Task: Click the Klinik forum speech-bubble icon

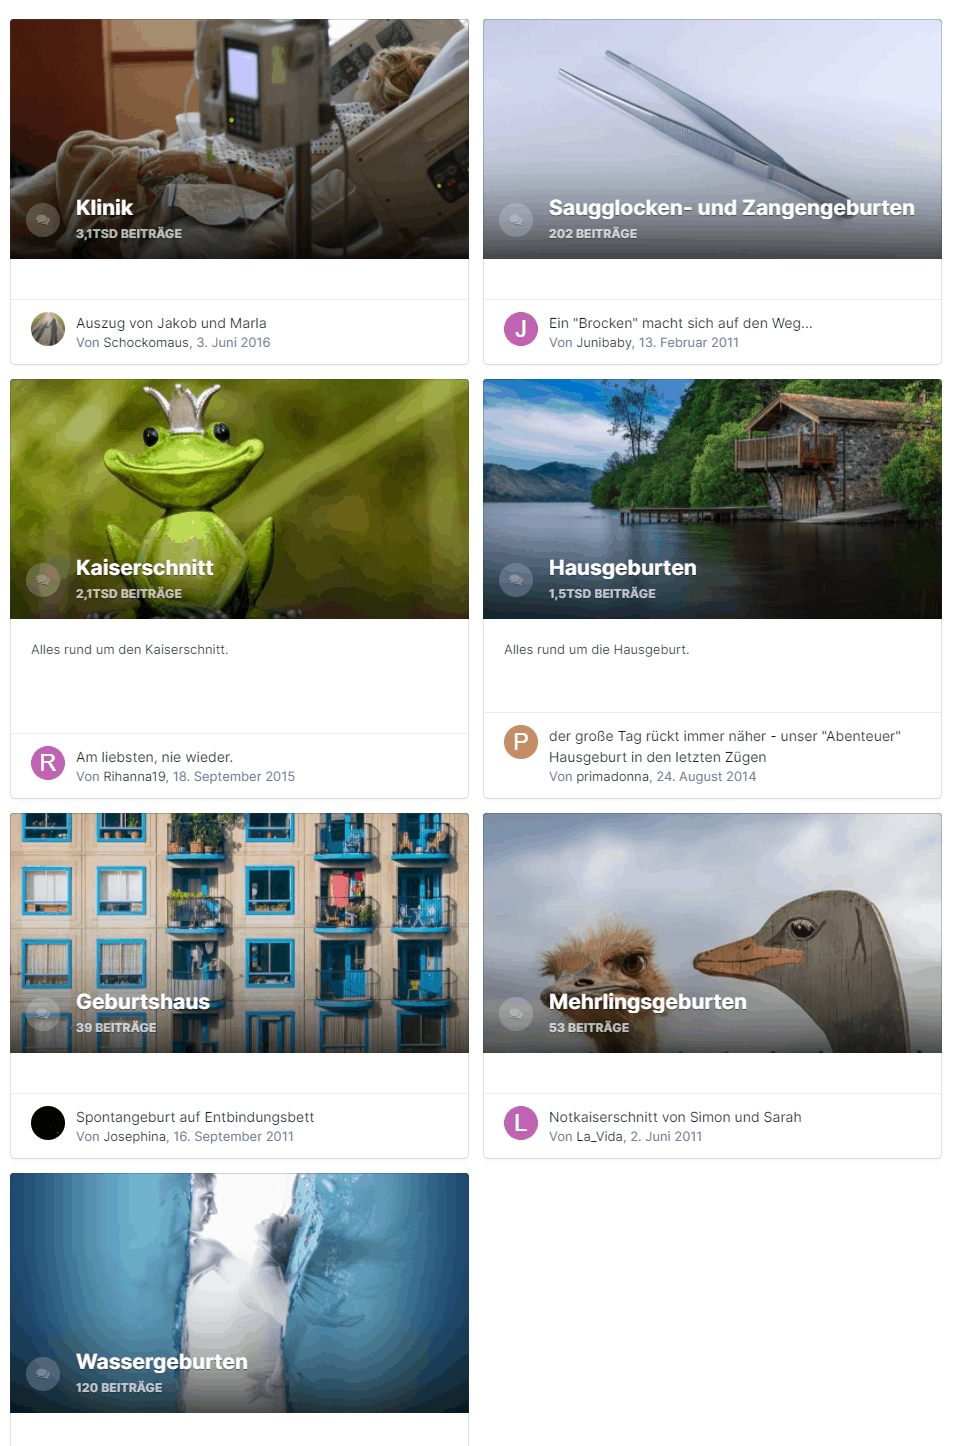Action: pos(43,220)
